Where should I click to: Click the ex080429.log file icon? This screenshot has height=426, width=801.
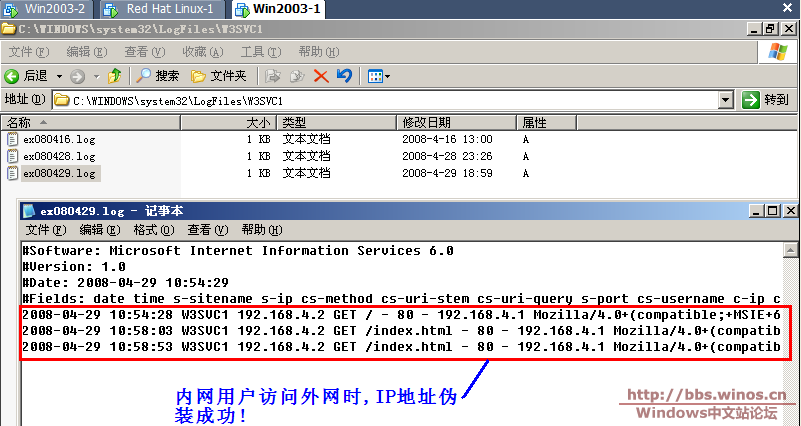13,173
